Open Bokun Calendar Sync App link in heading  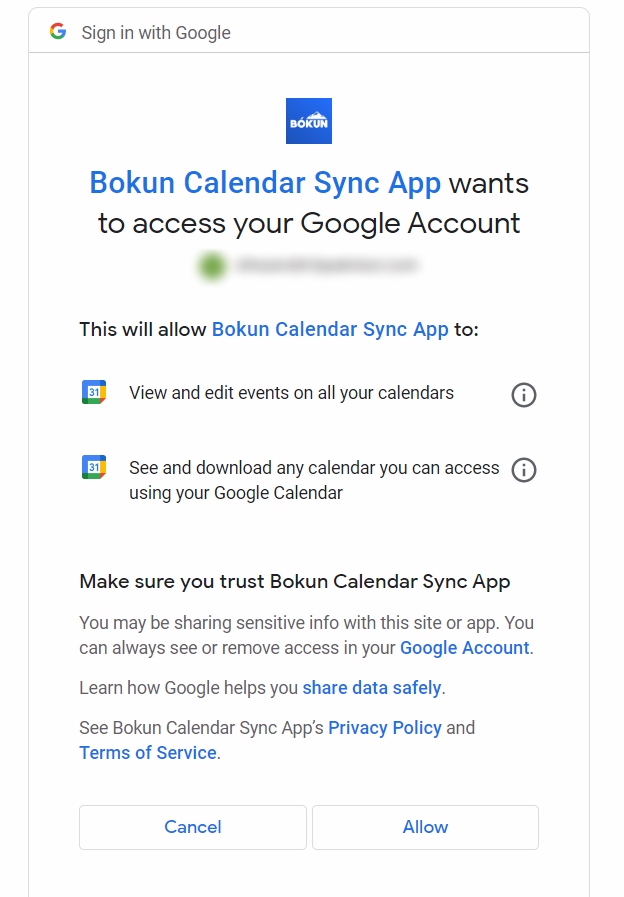coord(265,183)
